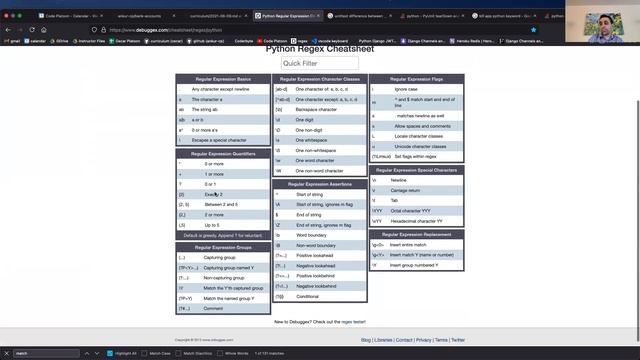Click the 'Ignore case' flag row

point(416,89)
